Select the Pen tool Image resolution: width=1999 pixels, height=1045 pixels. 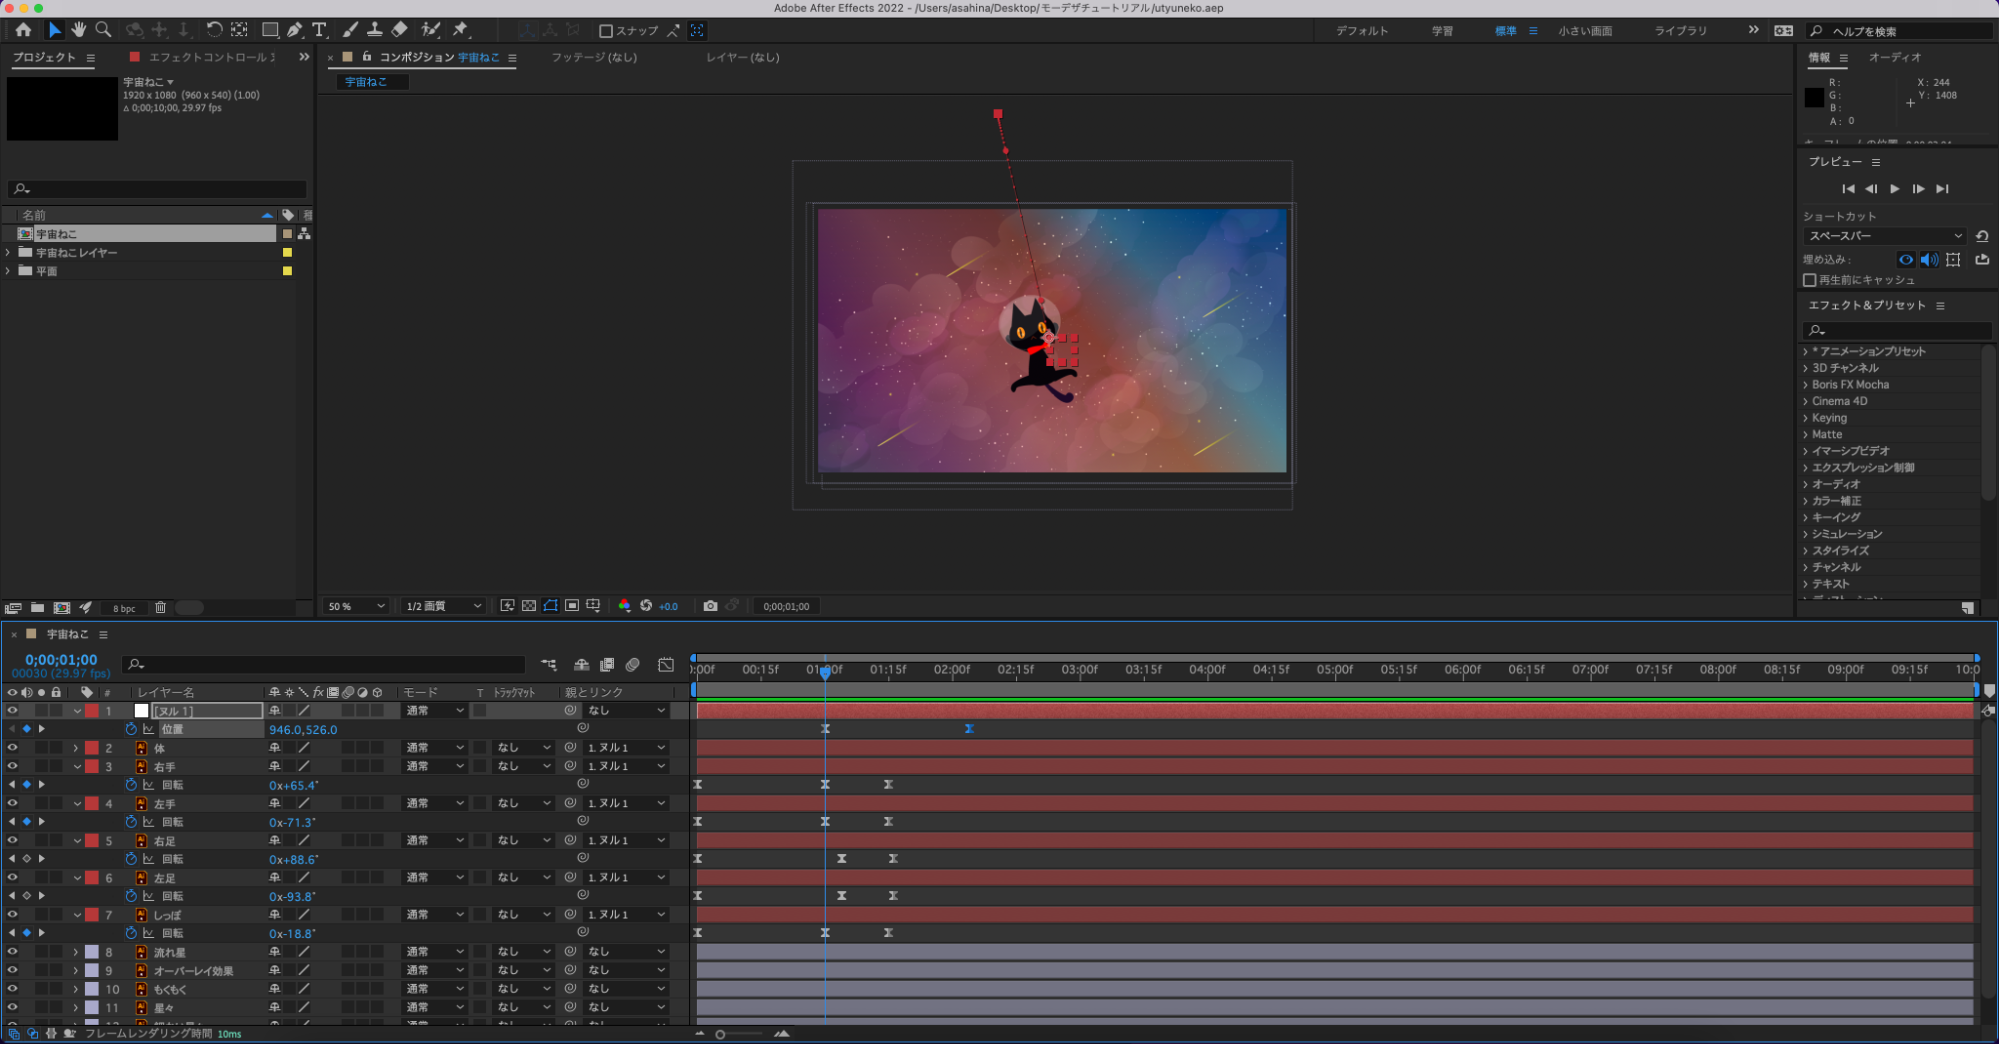point(295,30)
